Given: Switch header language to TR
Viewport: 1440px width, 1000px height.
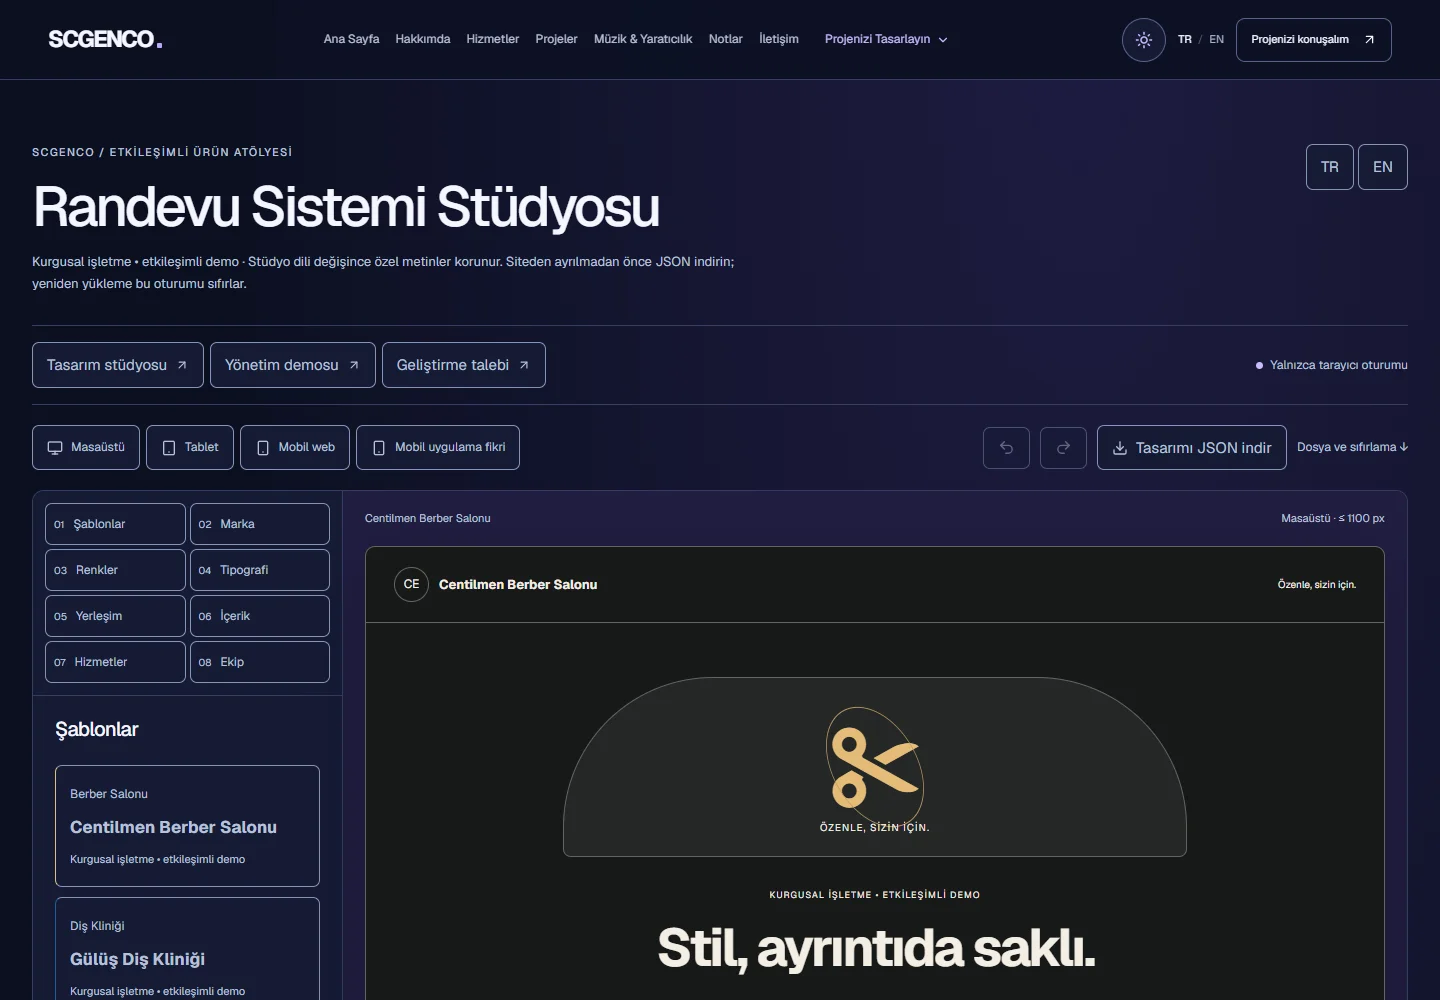Looking at the screenshot, I should pos(1185,40).
